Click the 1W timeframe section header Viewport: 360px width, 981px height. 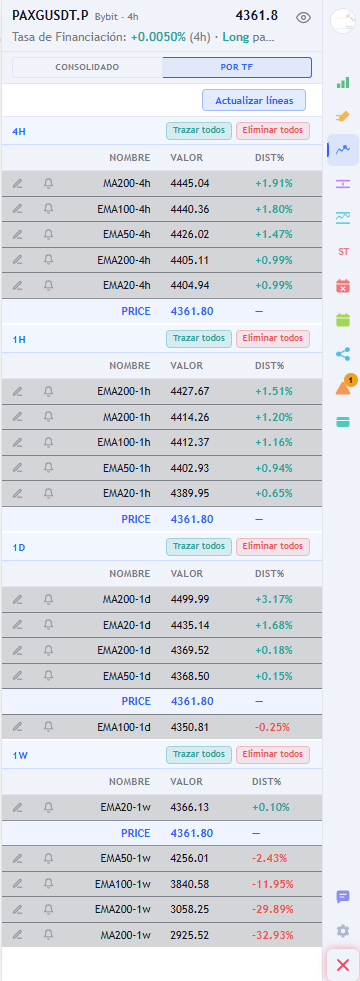(20, 755)
